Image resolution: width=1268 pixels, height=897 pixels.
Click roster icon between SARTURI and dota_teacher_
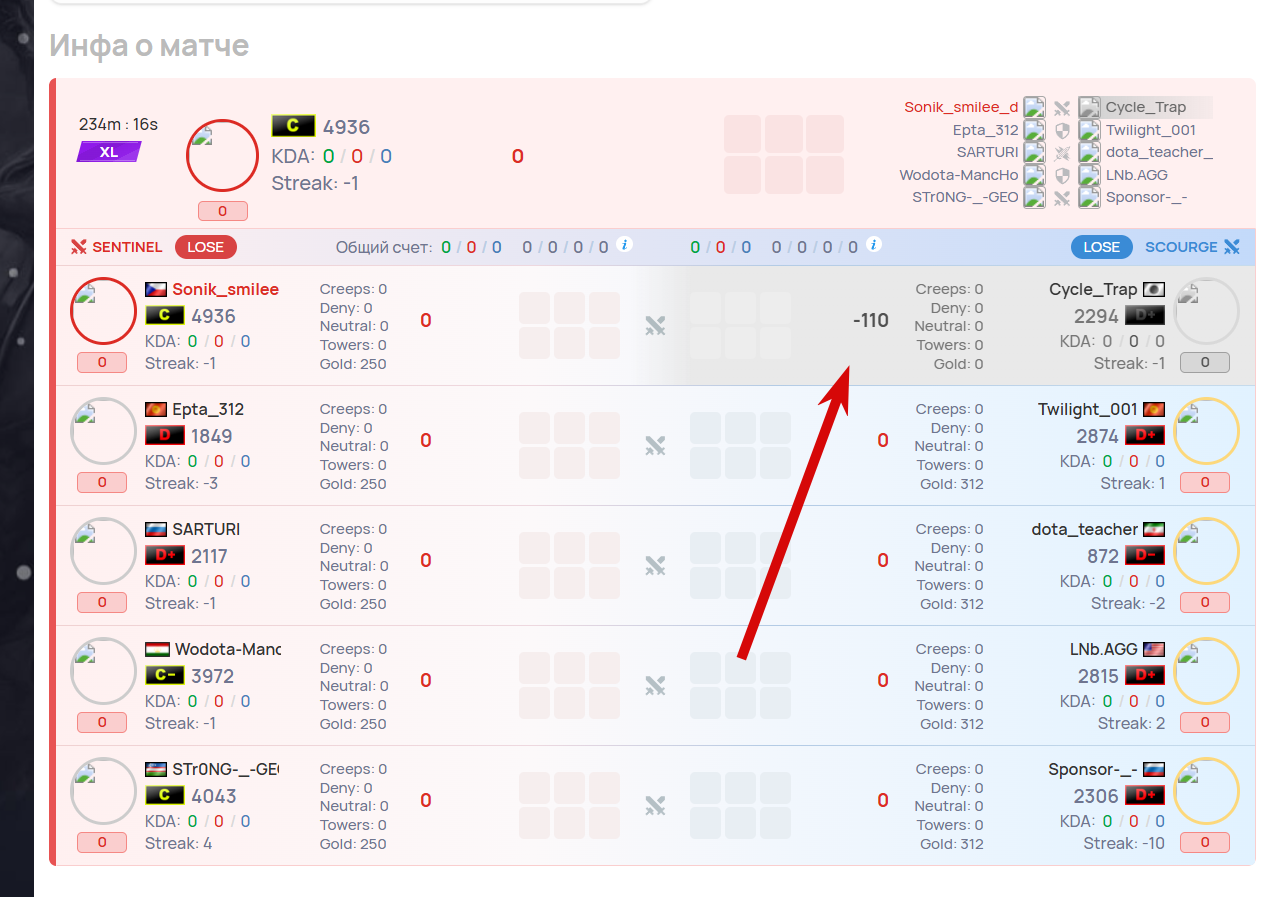1062,153
